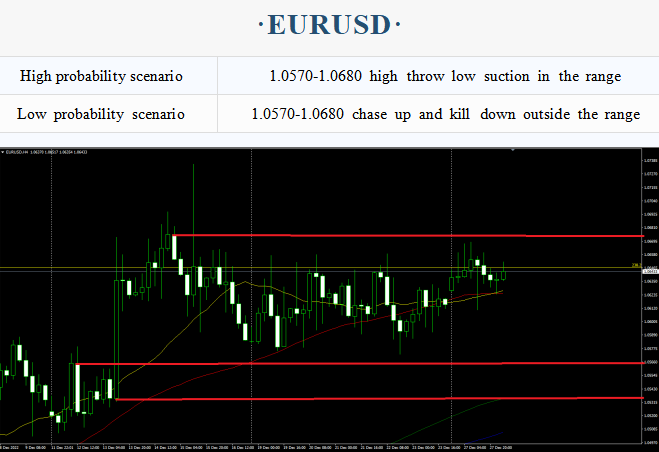The height and width of the screenshot is (452, 659).
Task: Select the upper red resistance line
Action: tap(408, 235)
